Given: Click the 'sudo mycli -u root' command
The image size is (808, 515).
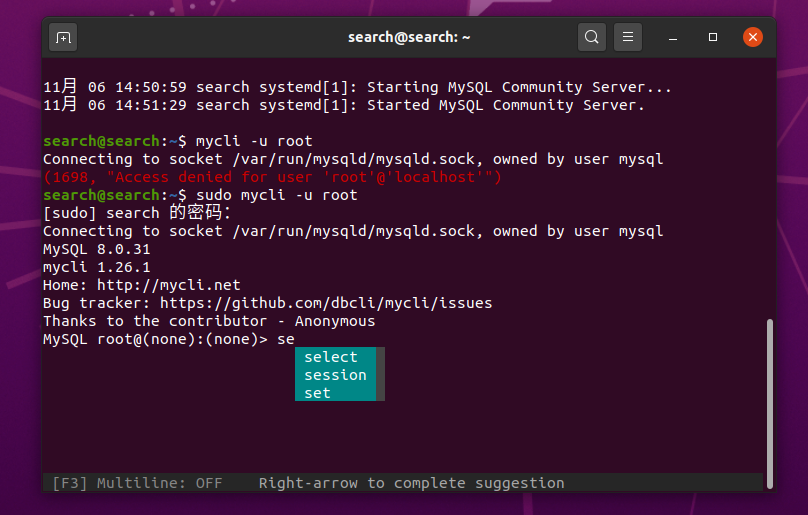Looking at the screenshot, I should pyautogui.click(x=277, y=195).
